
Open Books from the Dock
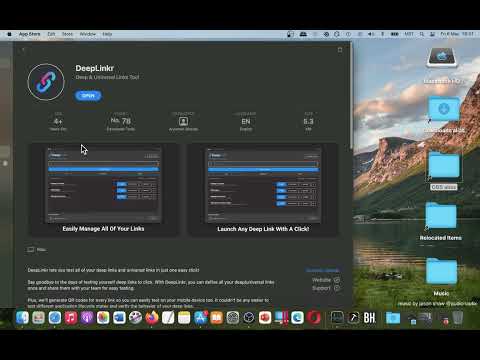pos(216,318)
